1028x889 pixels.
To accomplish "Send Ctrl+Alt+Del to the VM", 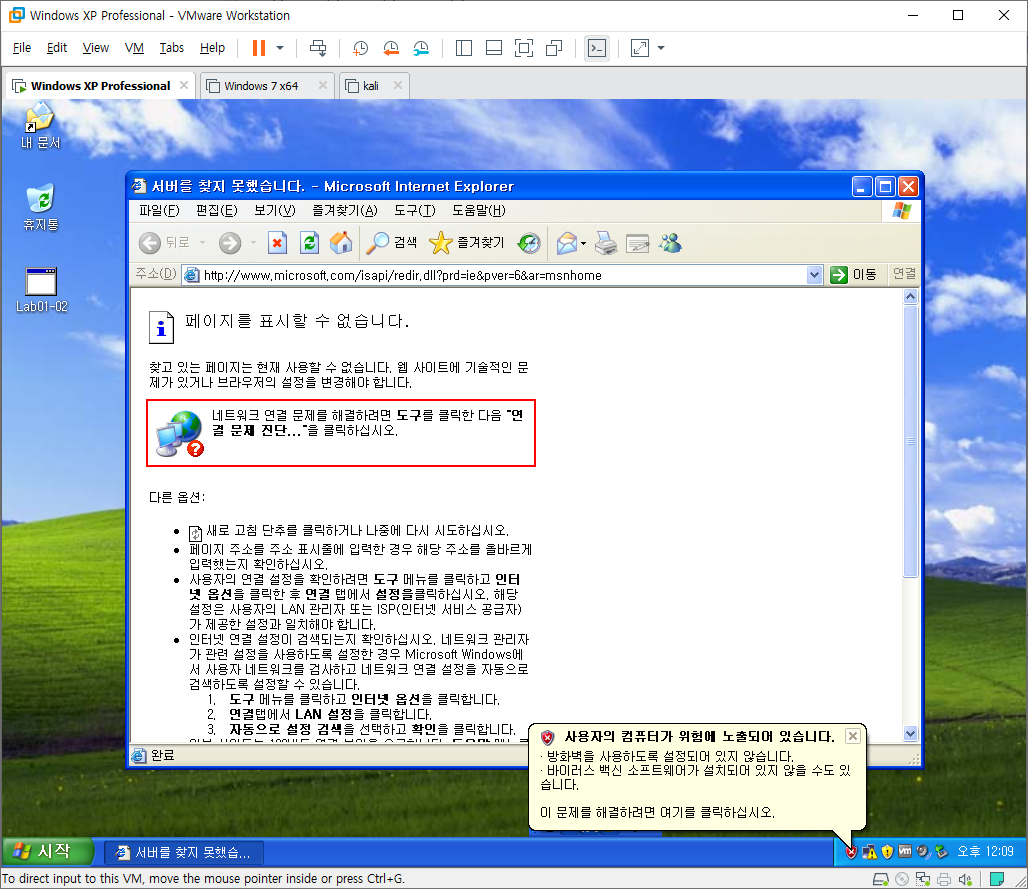I will 318,48.
